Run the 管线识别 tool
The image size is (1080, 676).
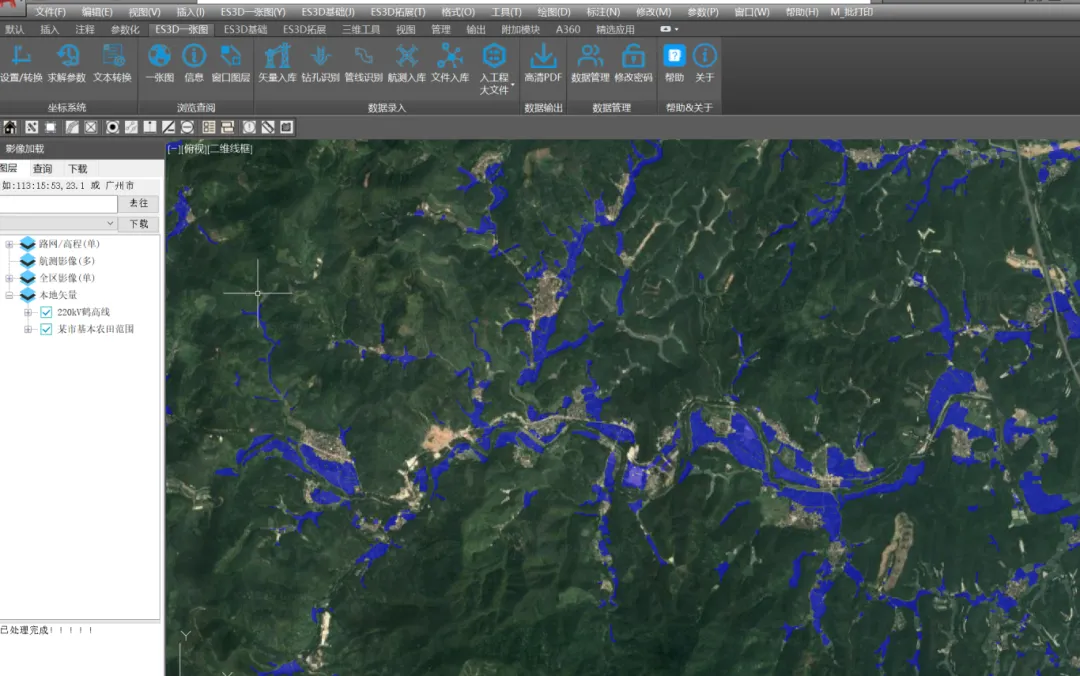point(363,63)
